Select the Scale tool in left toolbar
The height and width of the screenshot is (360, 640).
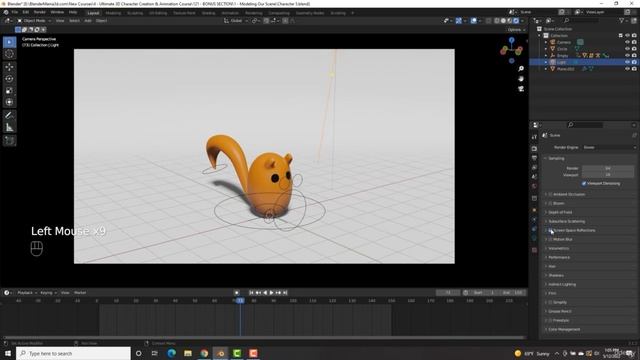pyautogui.click(x=9, y=91)
